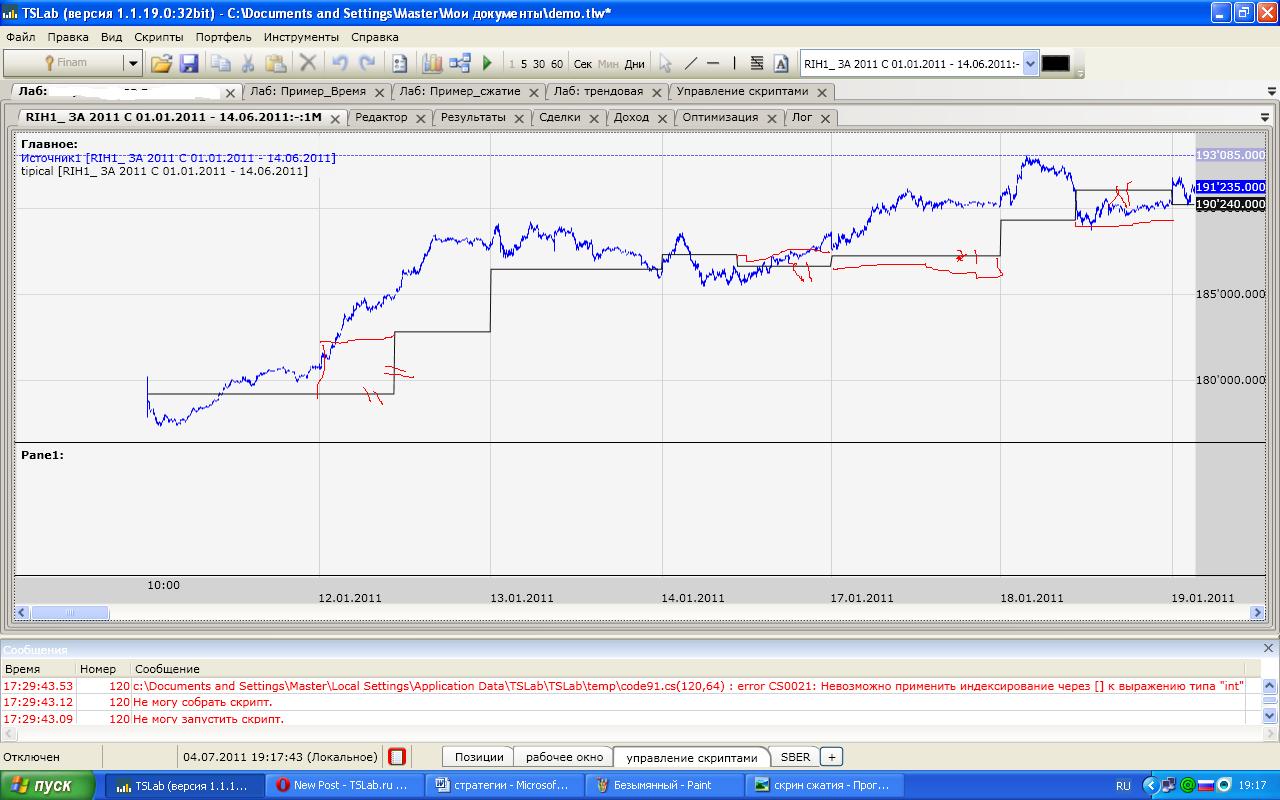Click the bar chart toolbar icon
The width and height of the screenshot is (1280, 800).
click(432, 63)
